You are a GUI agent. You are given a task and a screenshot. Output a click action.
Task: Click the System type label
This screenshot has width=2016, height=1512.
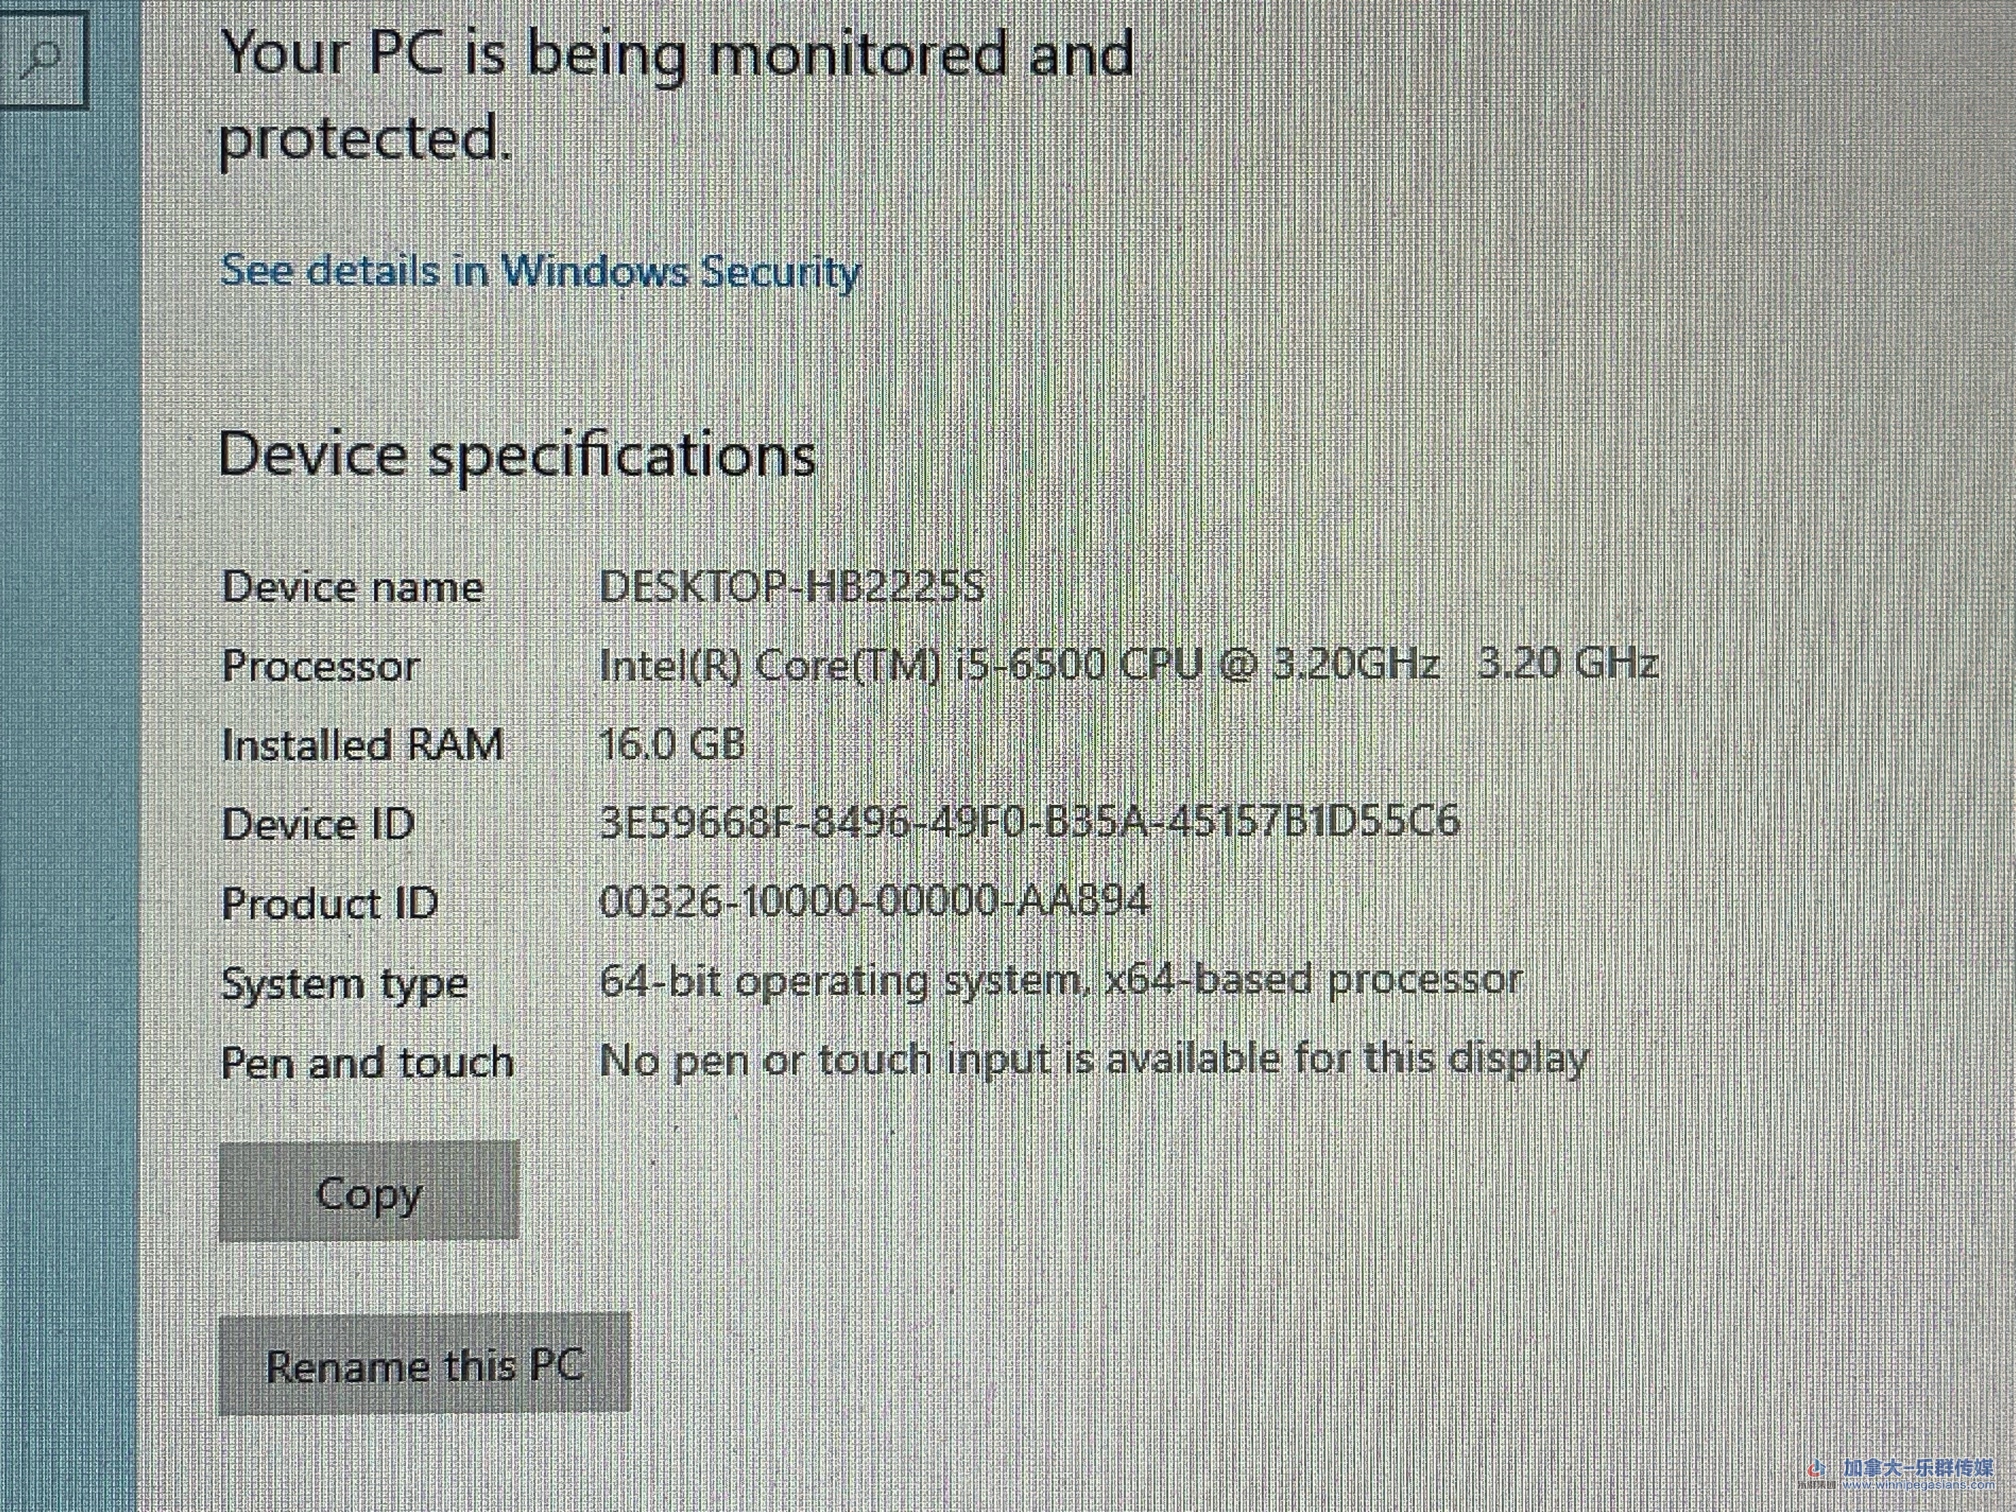coord(344,984)
